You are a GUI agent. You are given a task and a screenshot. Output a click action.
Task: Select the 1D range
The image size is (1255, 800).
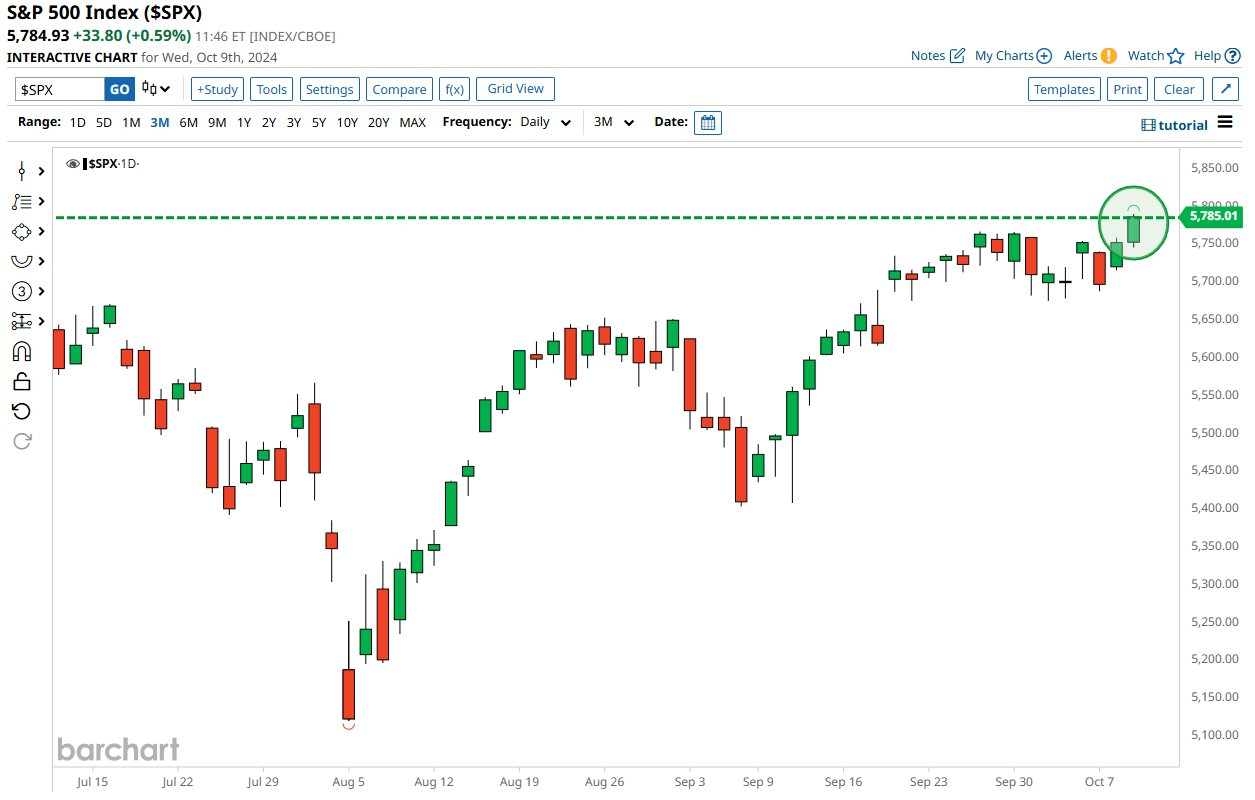77,122
